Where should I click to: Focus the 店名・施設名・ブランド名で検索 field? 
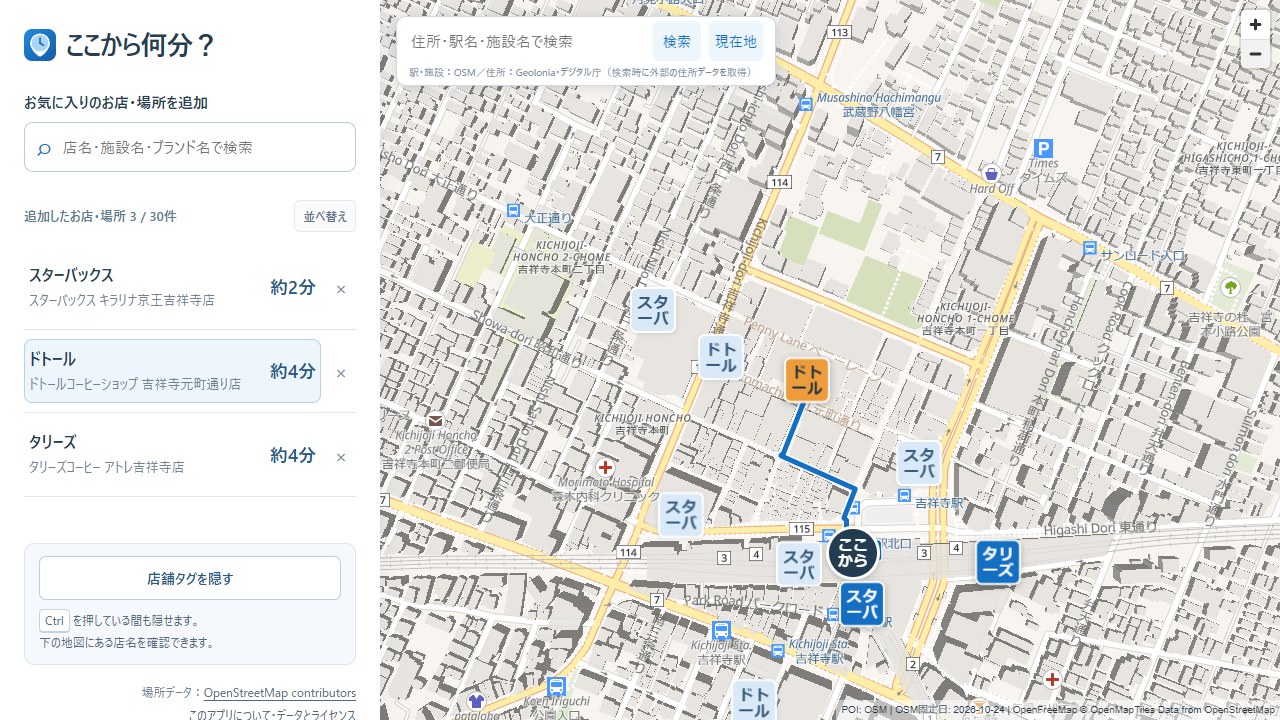pos(190,147)
